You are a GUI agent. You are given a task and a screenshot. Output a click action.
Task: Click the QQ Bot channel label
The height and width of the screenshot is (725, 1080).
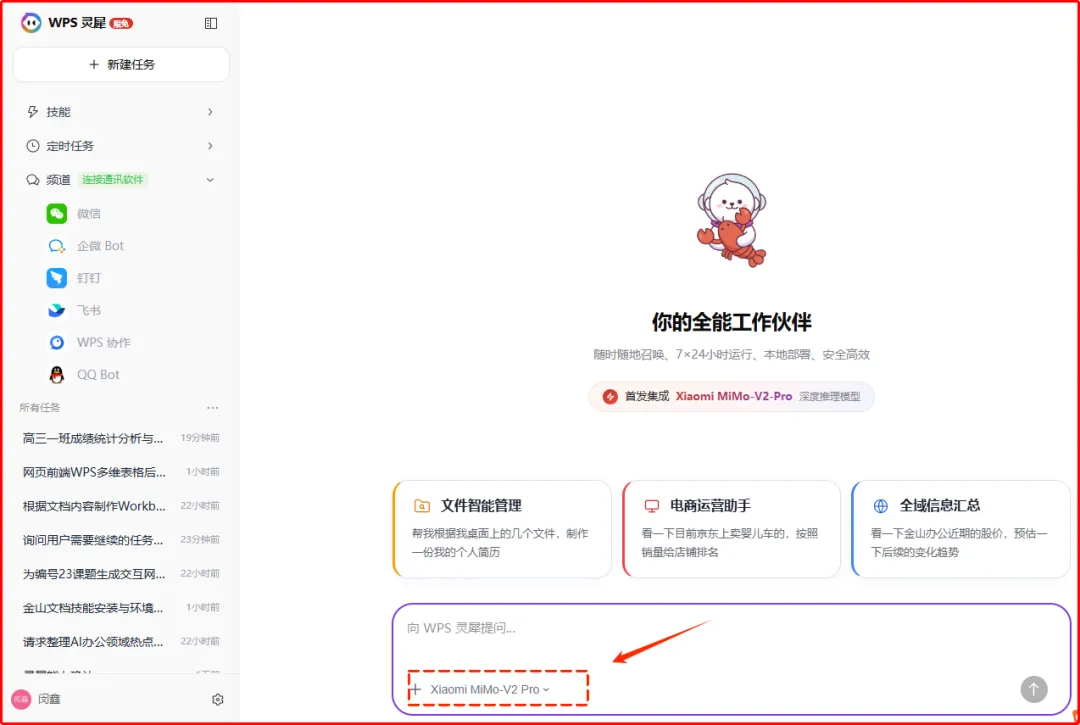98,375
